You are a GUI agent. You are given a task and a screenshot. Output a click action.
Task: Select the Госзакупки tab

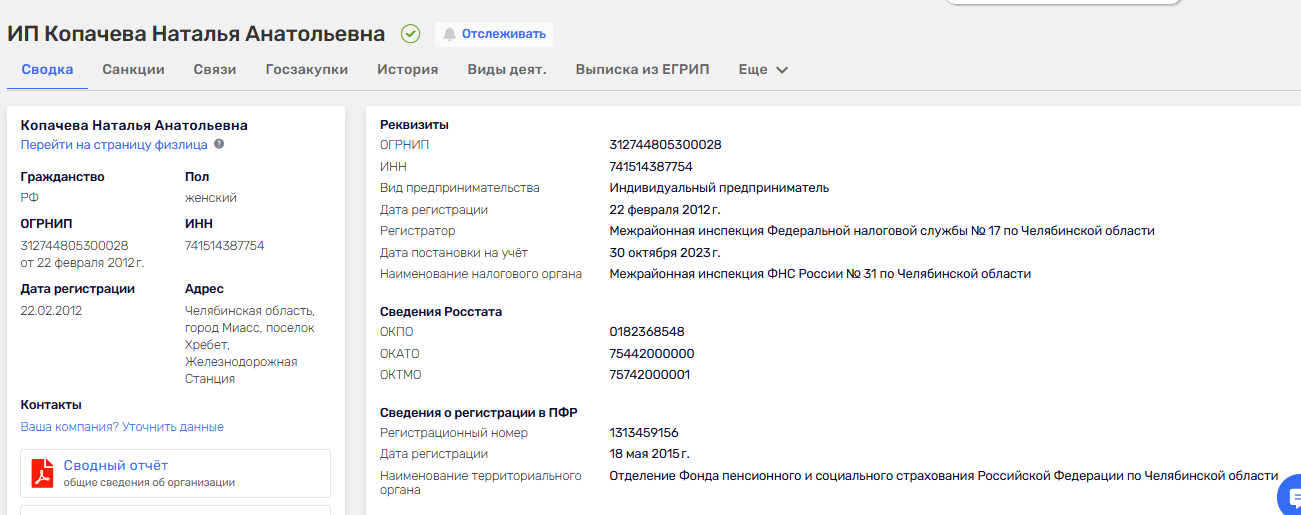(x=306, y=70)
